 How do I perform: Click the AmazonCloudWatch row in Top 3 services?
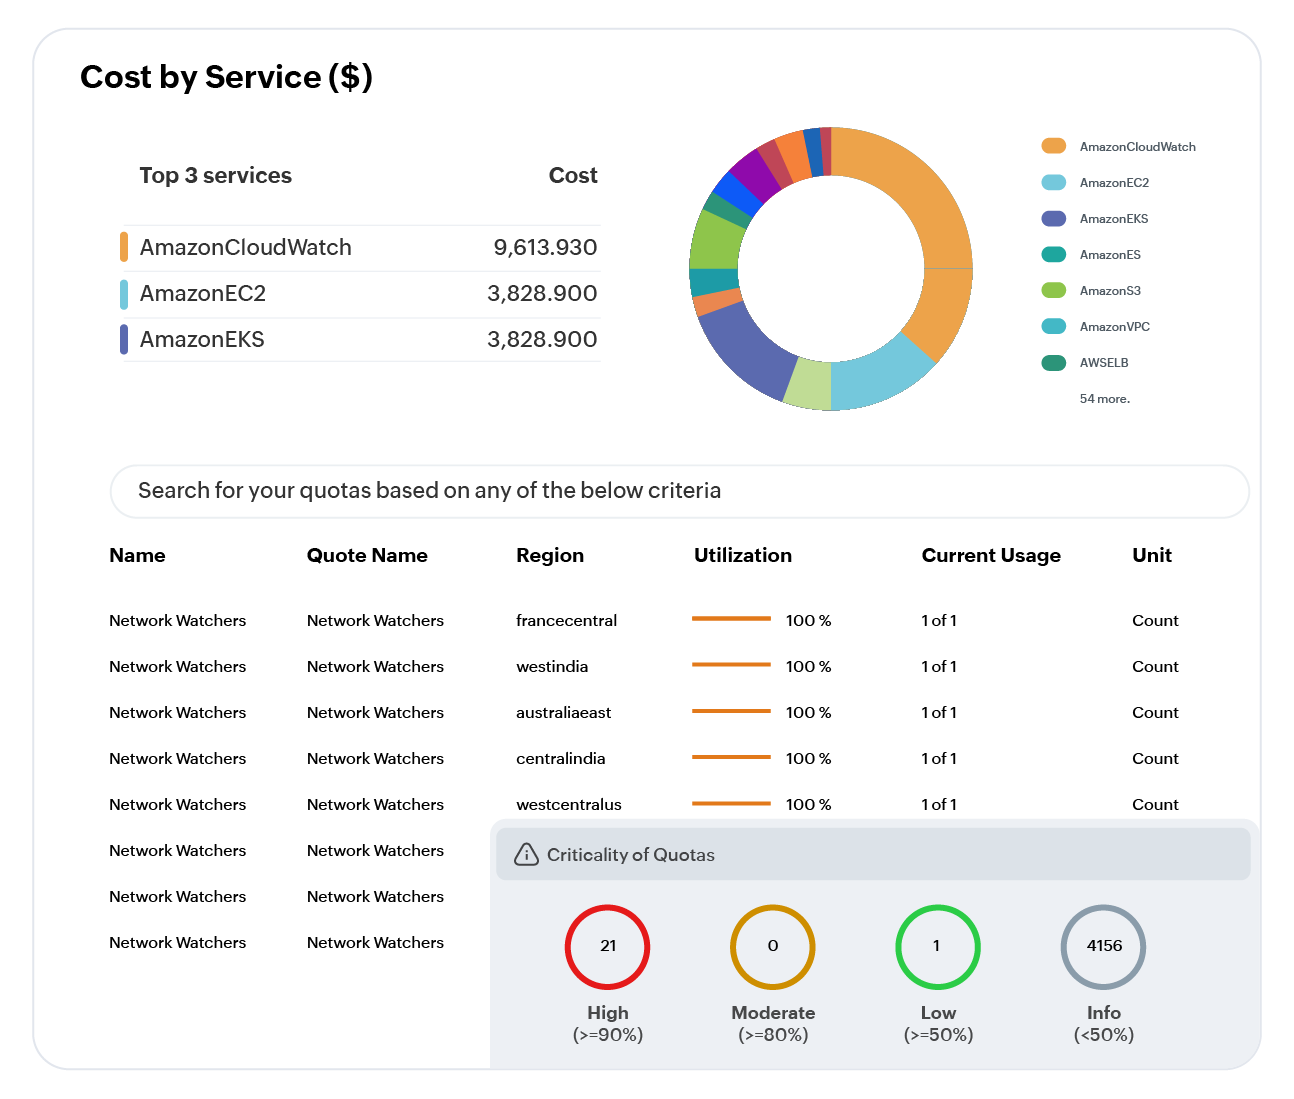[x=360, y=247]
